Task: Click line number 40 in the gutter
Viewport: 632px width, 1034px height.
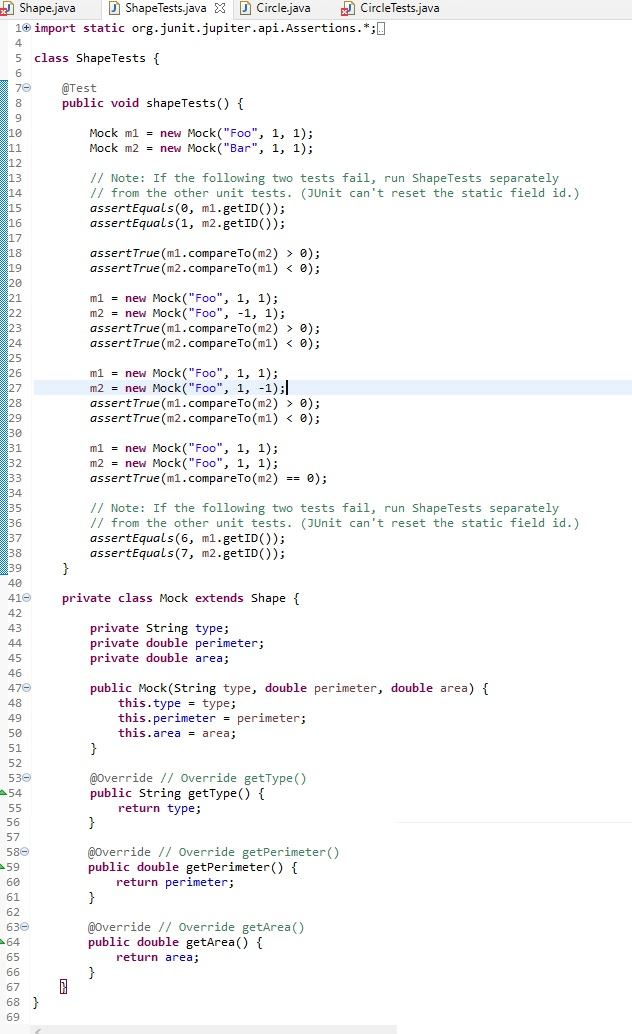Action: click(x=15, y=583)
